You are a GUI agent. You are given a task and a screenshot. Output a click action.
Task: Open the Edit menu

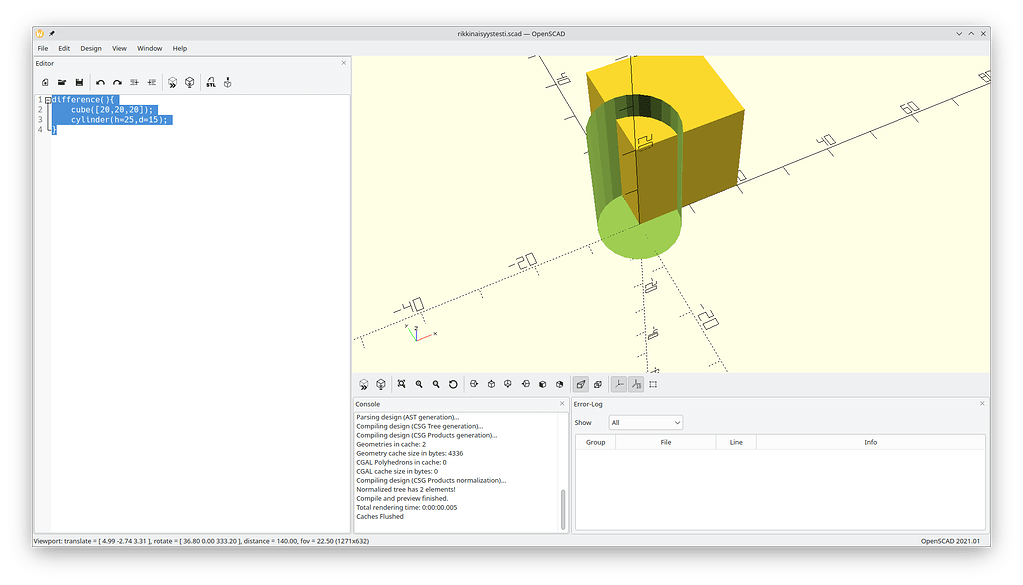[x=64, y=48]
